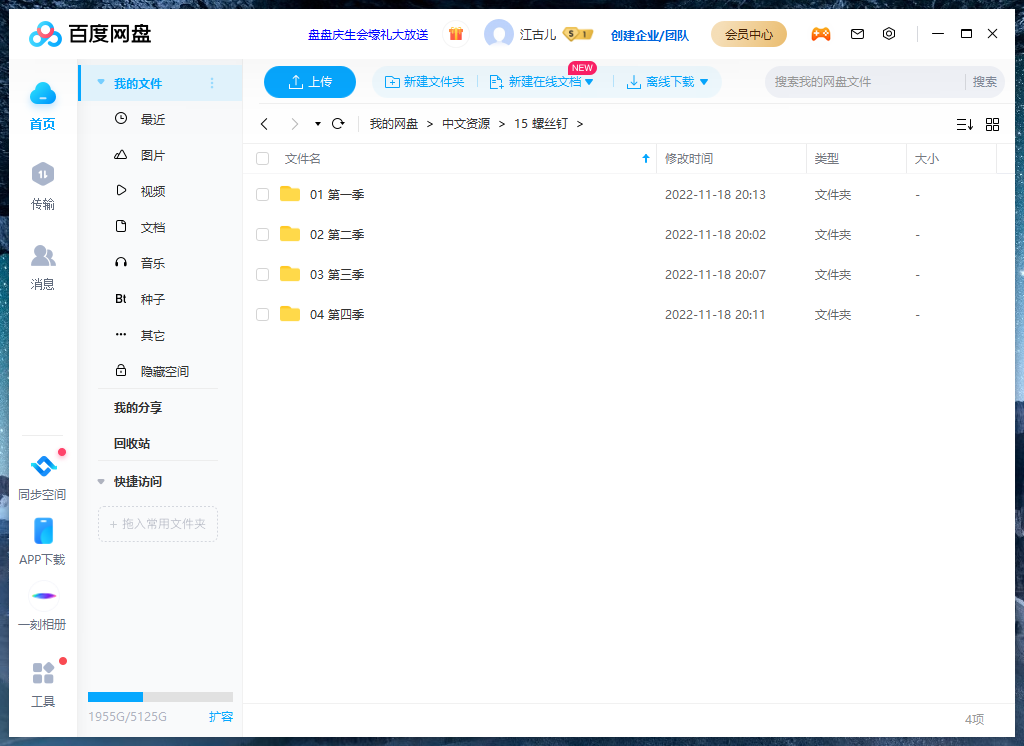The height and width of the screenshot is (746, 1024).
Task: Select 图片 in the sidebar
Action: (x=152, y=156)
